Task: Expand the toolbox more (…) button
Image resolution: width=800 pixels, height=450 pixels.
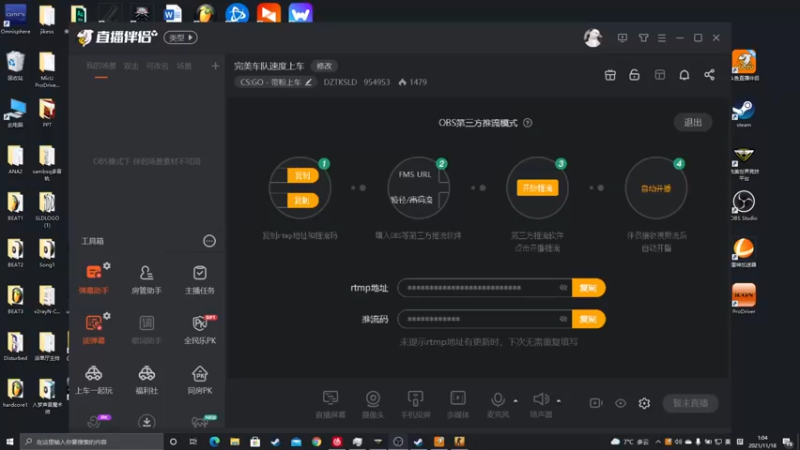Action: coord(209,241)
